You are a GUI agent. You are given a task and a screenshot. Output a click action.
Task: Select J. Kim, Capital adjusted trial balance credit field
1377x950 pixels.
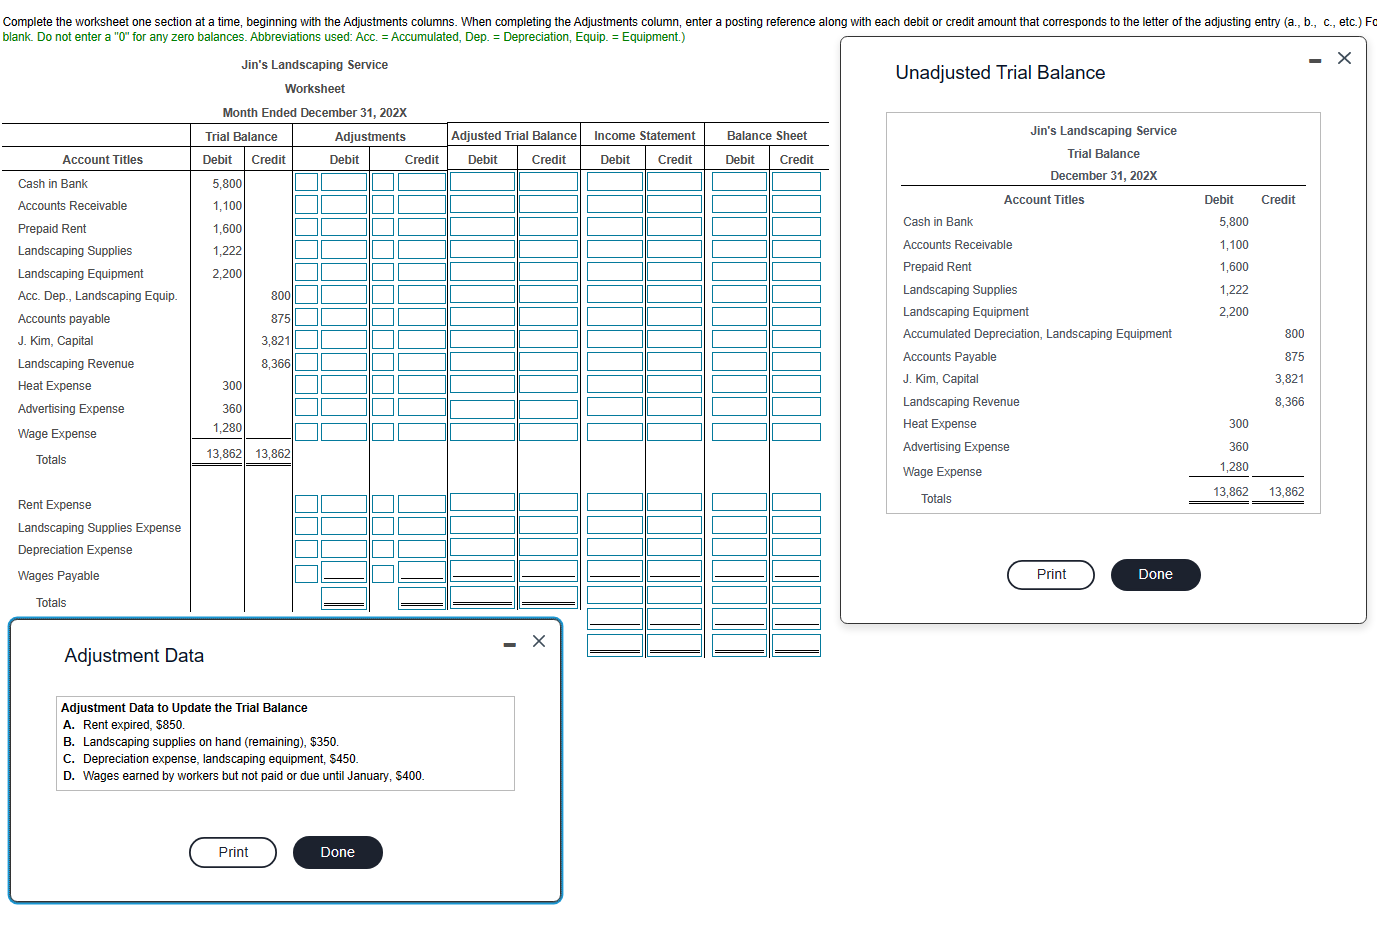(x=548, y=339)
